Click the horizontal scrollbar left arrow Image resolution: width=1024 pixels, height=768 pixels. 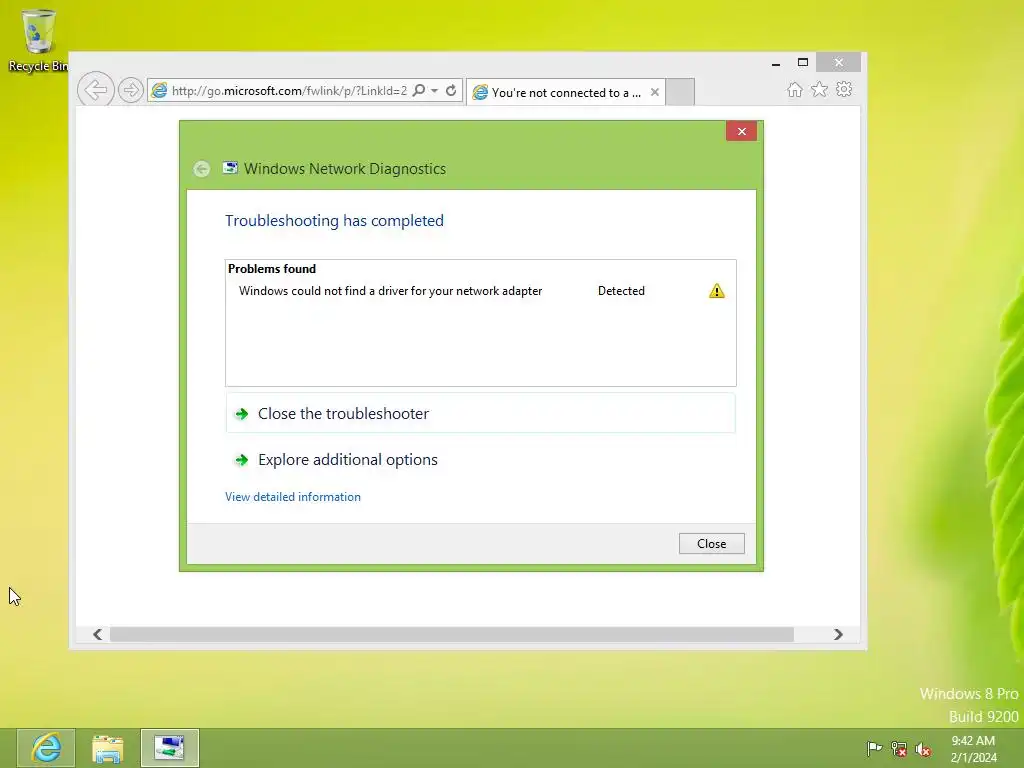(97, 634)
